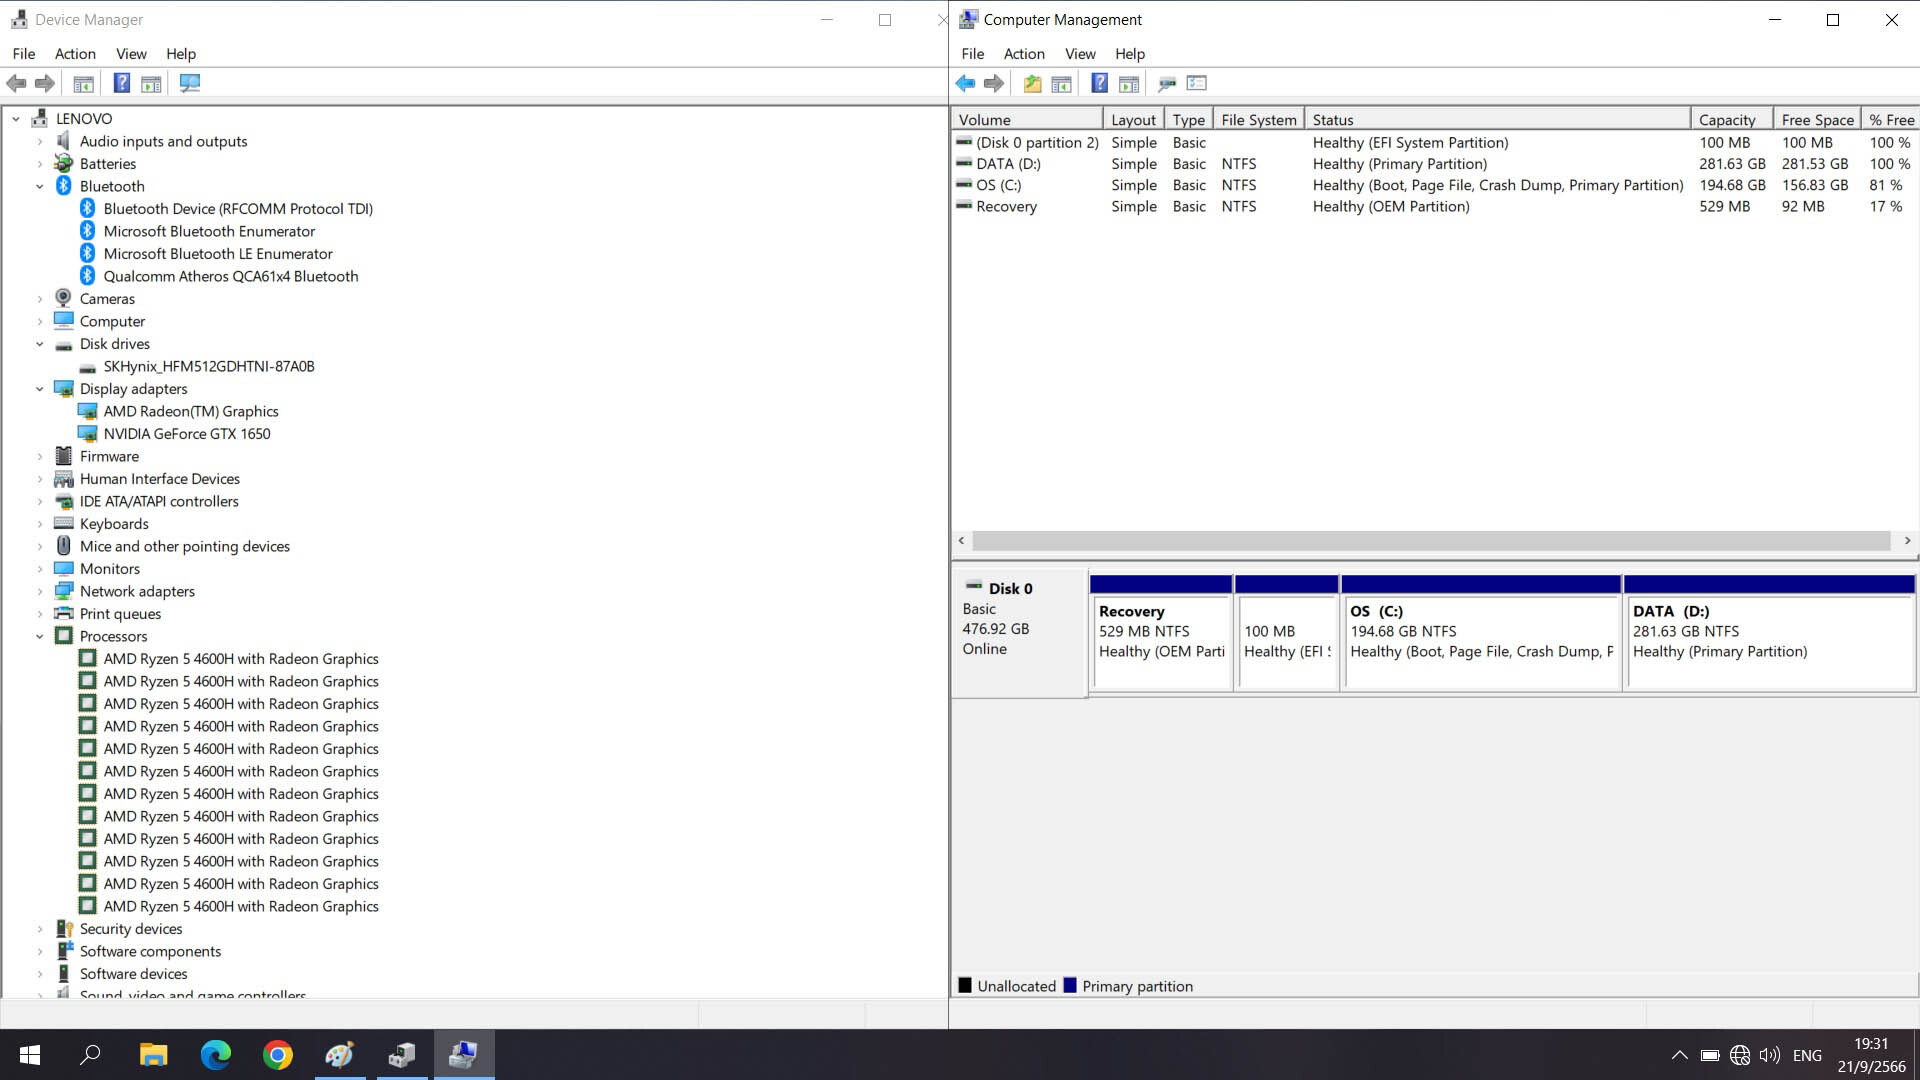Collapse the Processors category
Image resolution: width=1920 pixels, height=1080 pixels.
(x=40, y=636)
